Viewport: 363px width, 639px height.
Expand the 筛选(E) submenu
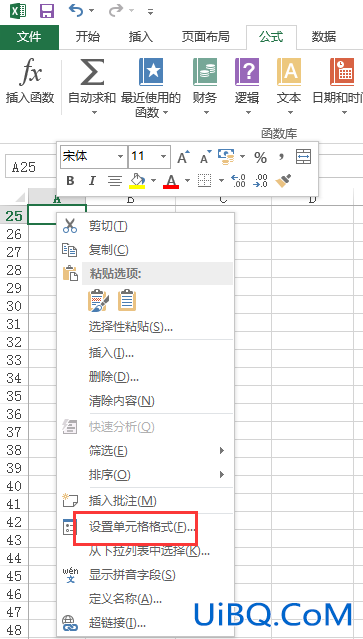pos(145,451)
